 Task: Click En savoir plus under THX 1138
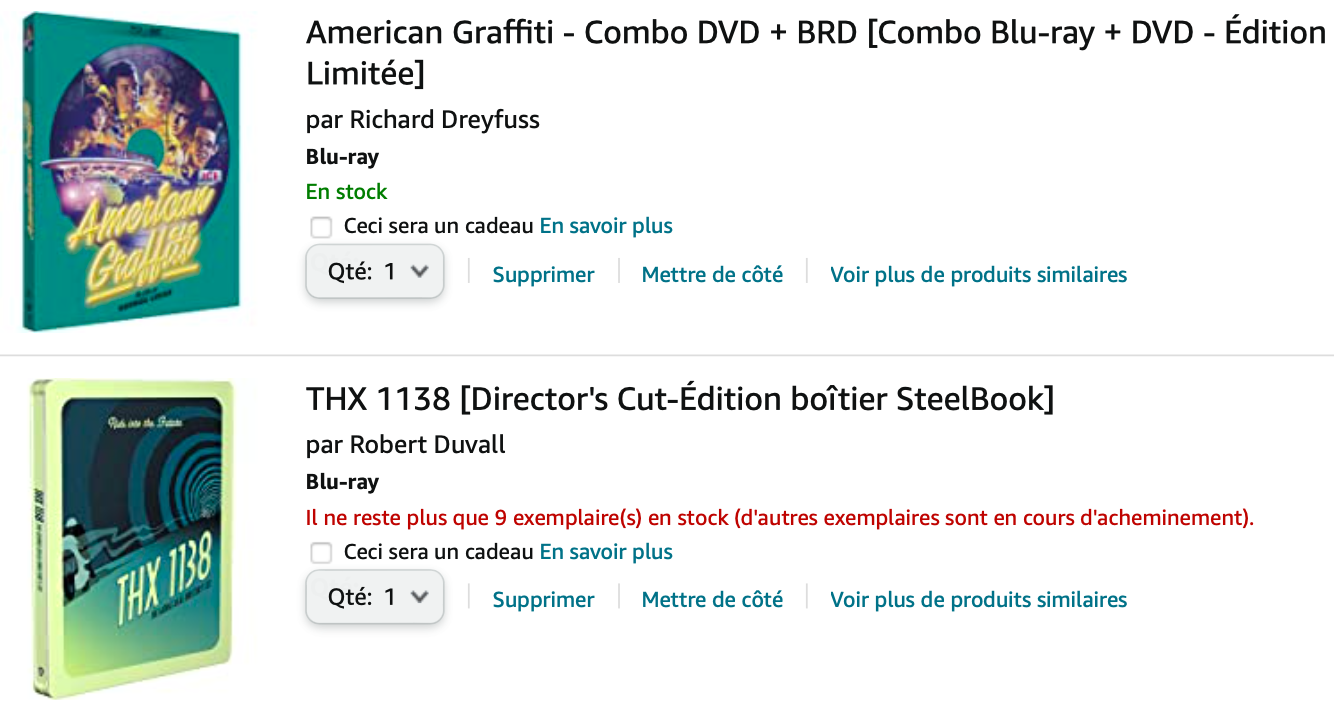pos(606,552)
